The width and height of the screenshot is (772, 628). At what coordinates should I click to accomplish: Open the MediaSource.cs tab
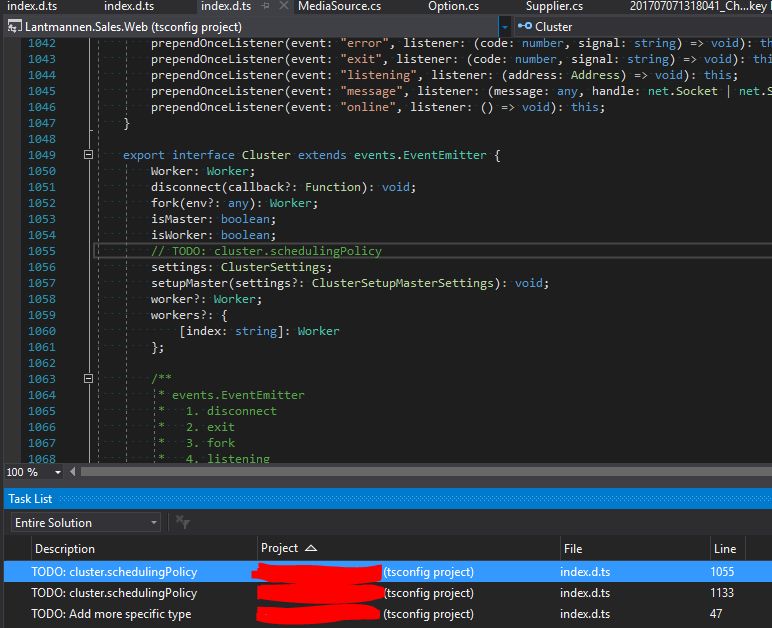(x=339, y=6)
